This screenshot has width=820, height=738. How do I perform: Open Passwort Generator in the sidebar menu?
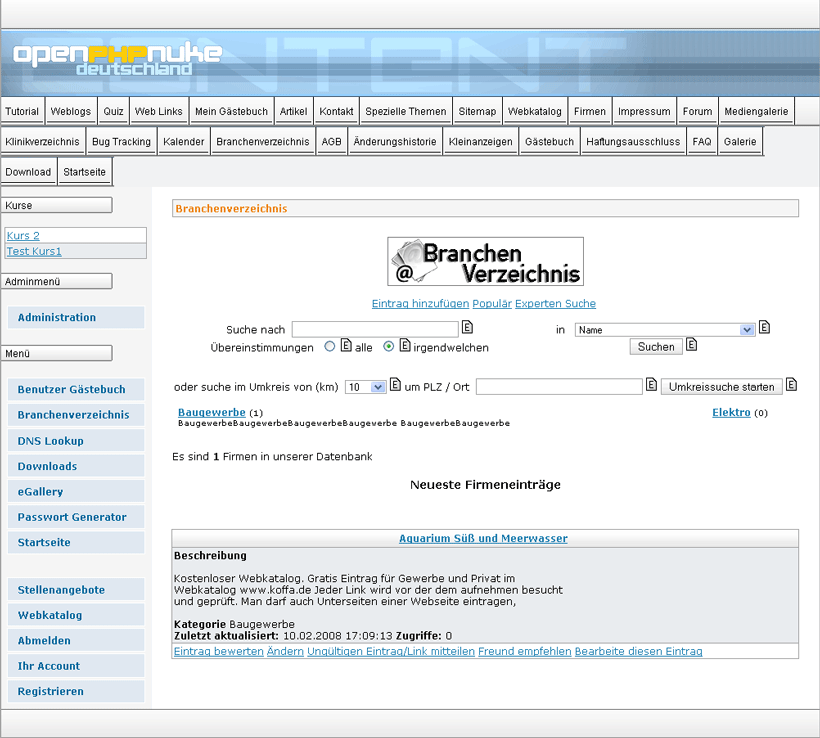[x=72, y=517]
